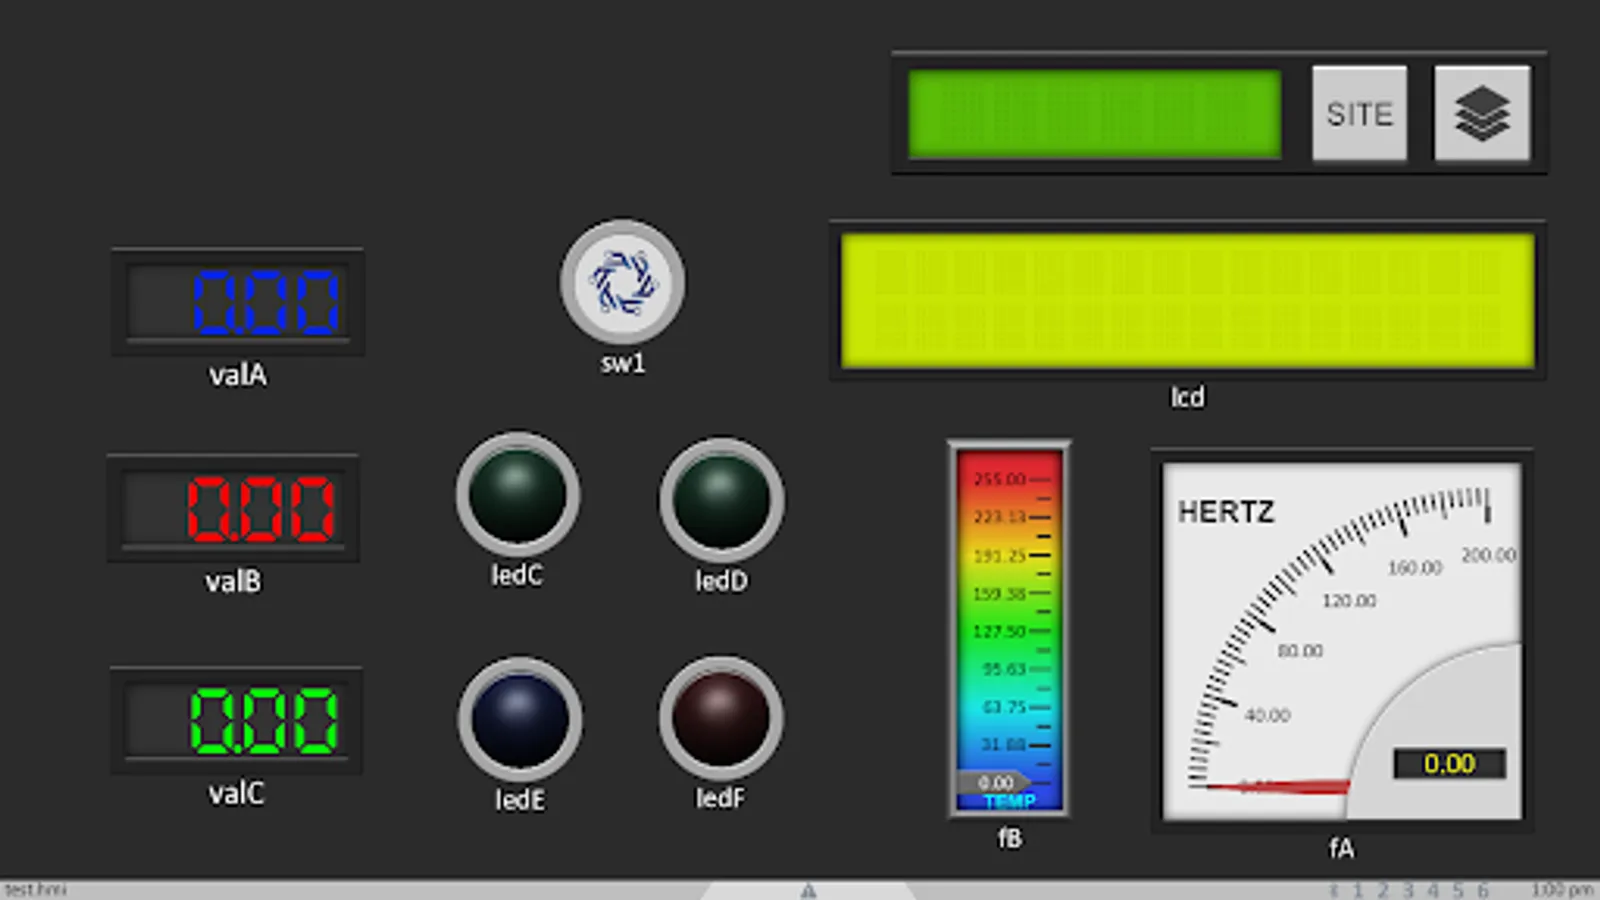Click the clock time in the status bar

click(1563, 890)
